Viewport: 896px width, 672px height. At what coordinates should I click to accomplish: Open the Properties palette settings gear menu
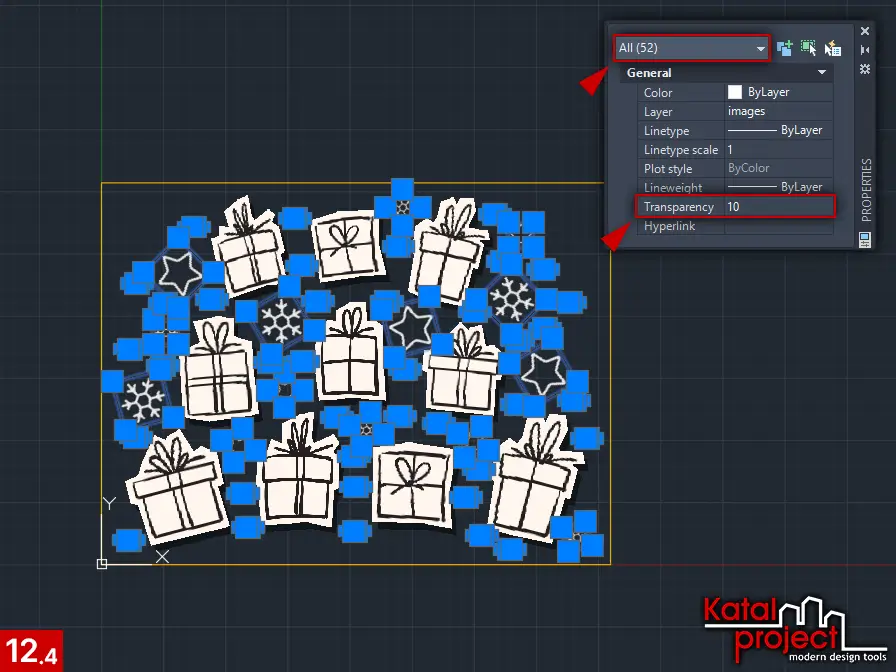click(865, 68)
